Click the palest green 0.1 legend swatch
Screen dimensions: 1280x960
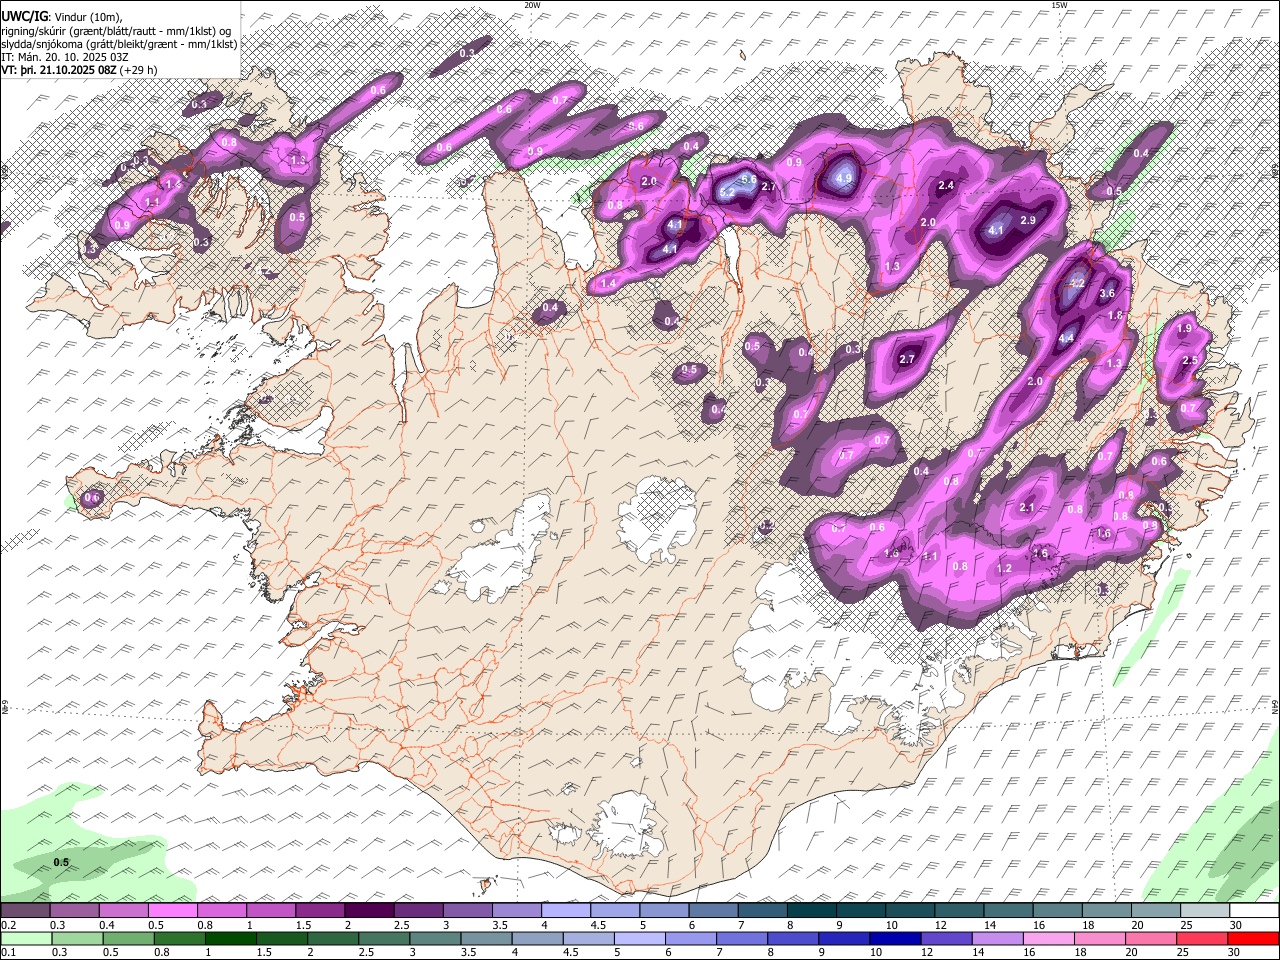point(25,938)
